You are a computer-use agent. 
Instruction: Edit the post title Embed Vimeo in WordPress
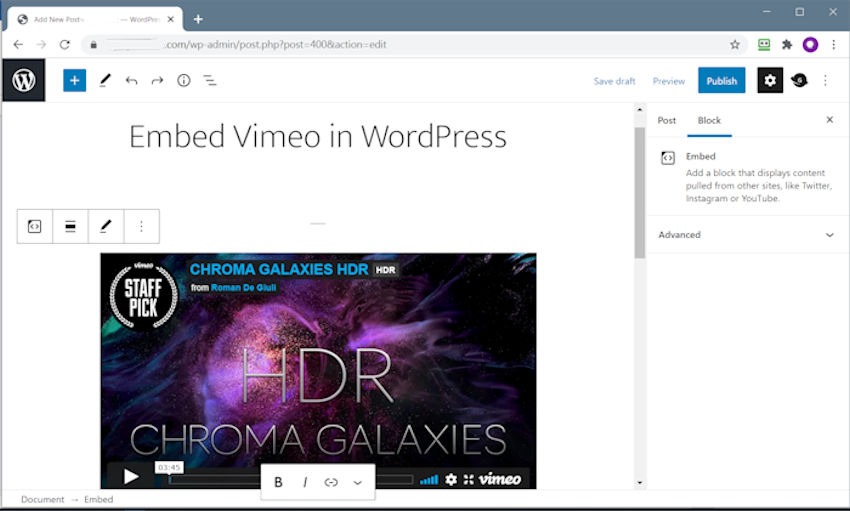tap(318, 136)
